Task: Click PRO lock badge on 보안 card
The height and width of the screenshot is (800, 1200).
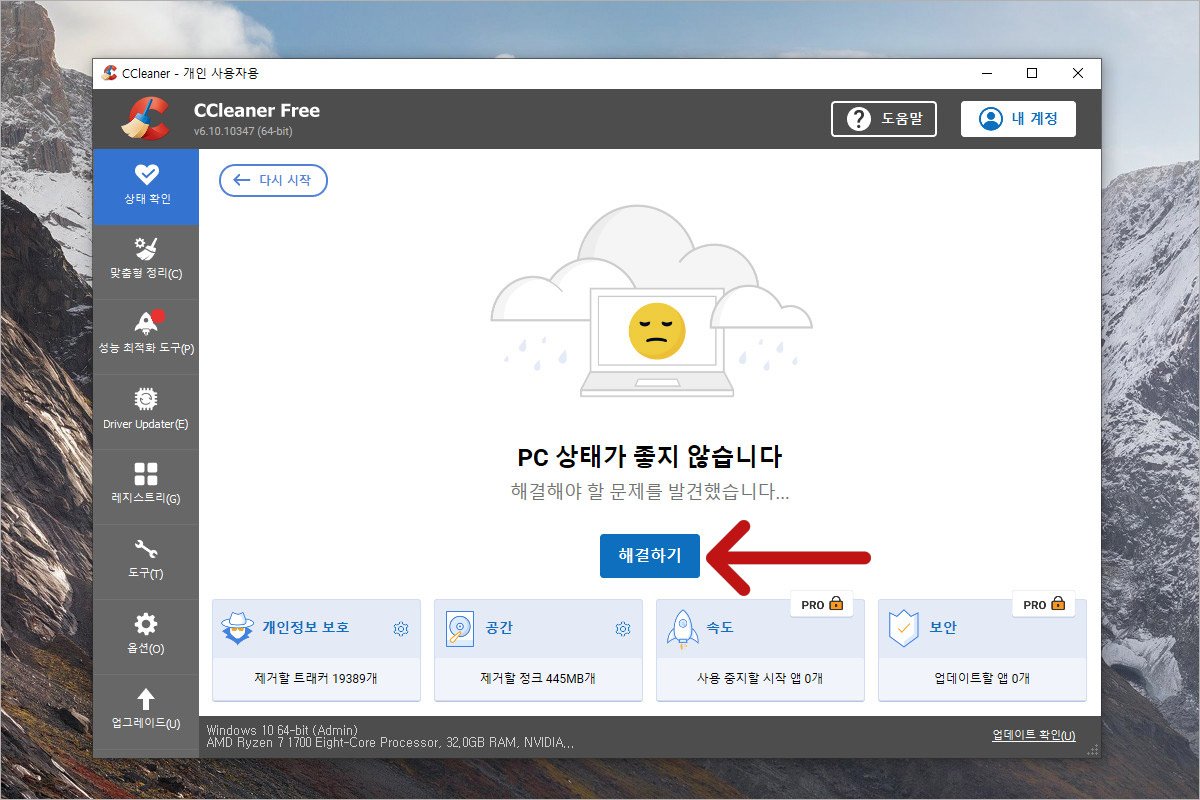Action: coord(1044,604)
